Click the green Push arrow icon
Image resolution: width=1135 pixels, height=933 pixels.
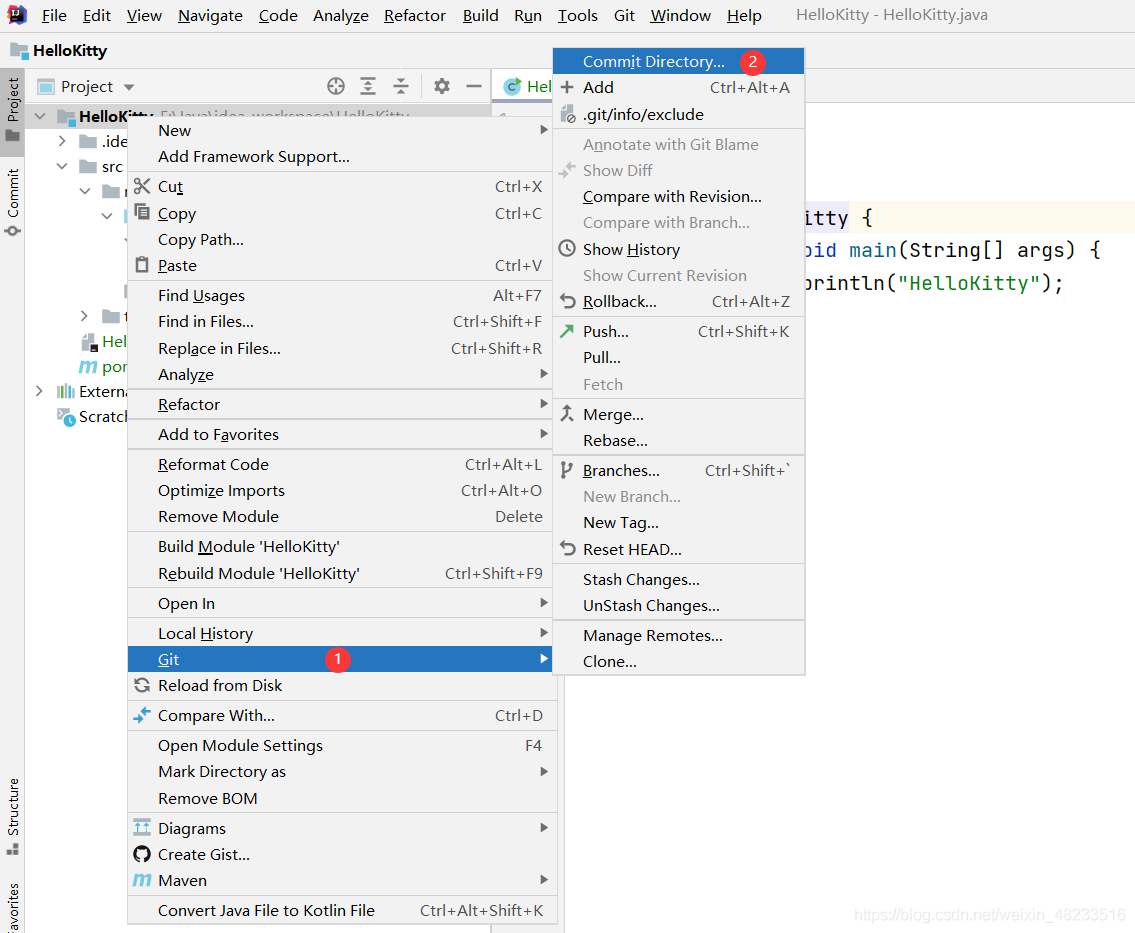(x=568, y=331)
